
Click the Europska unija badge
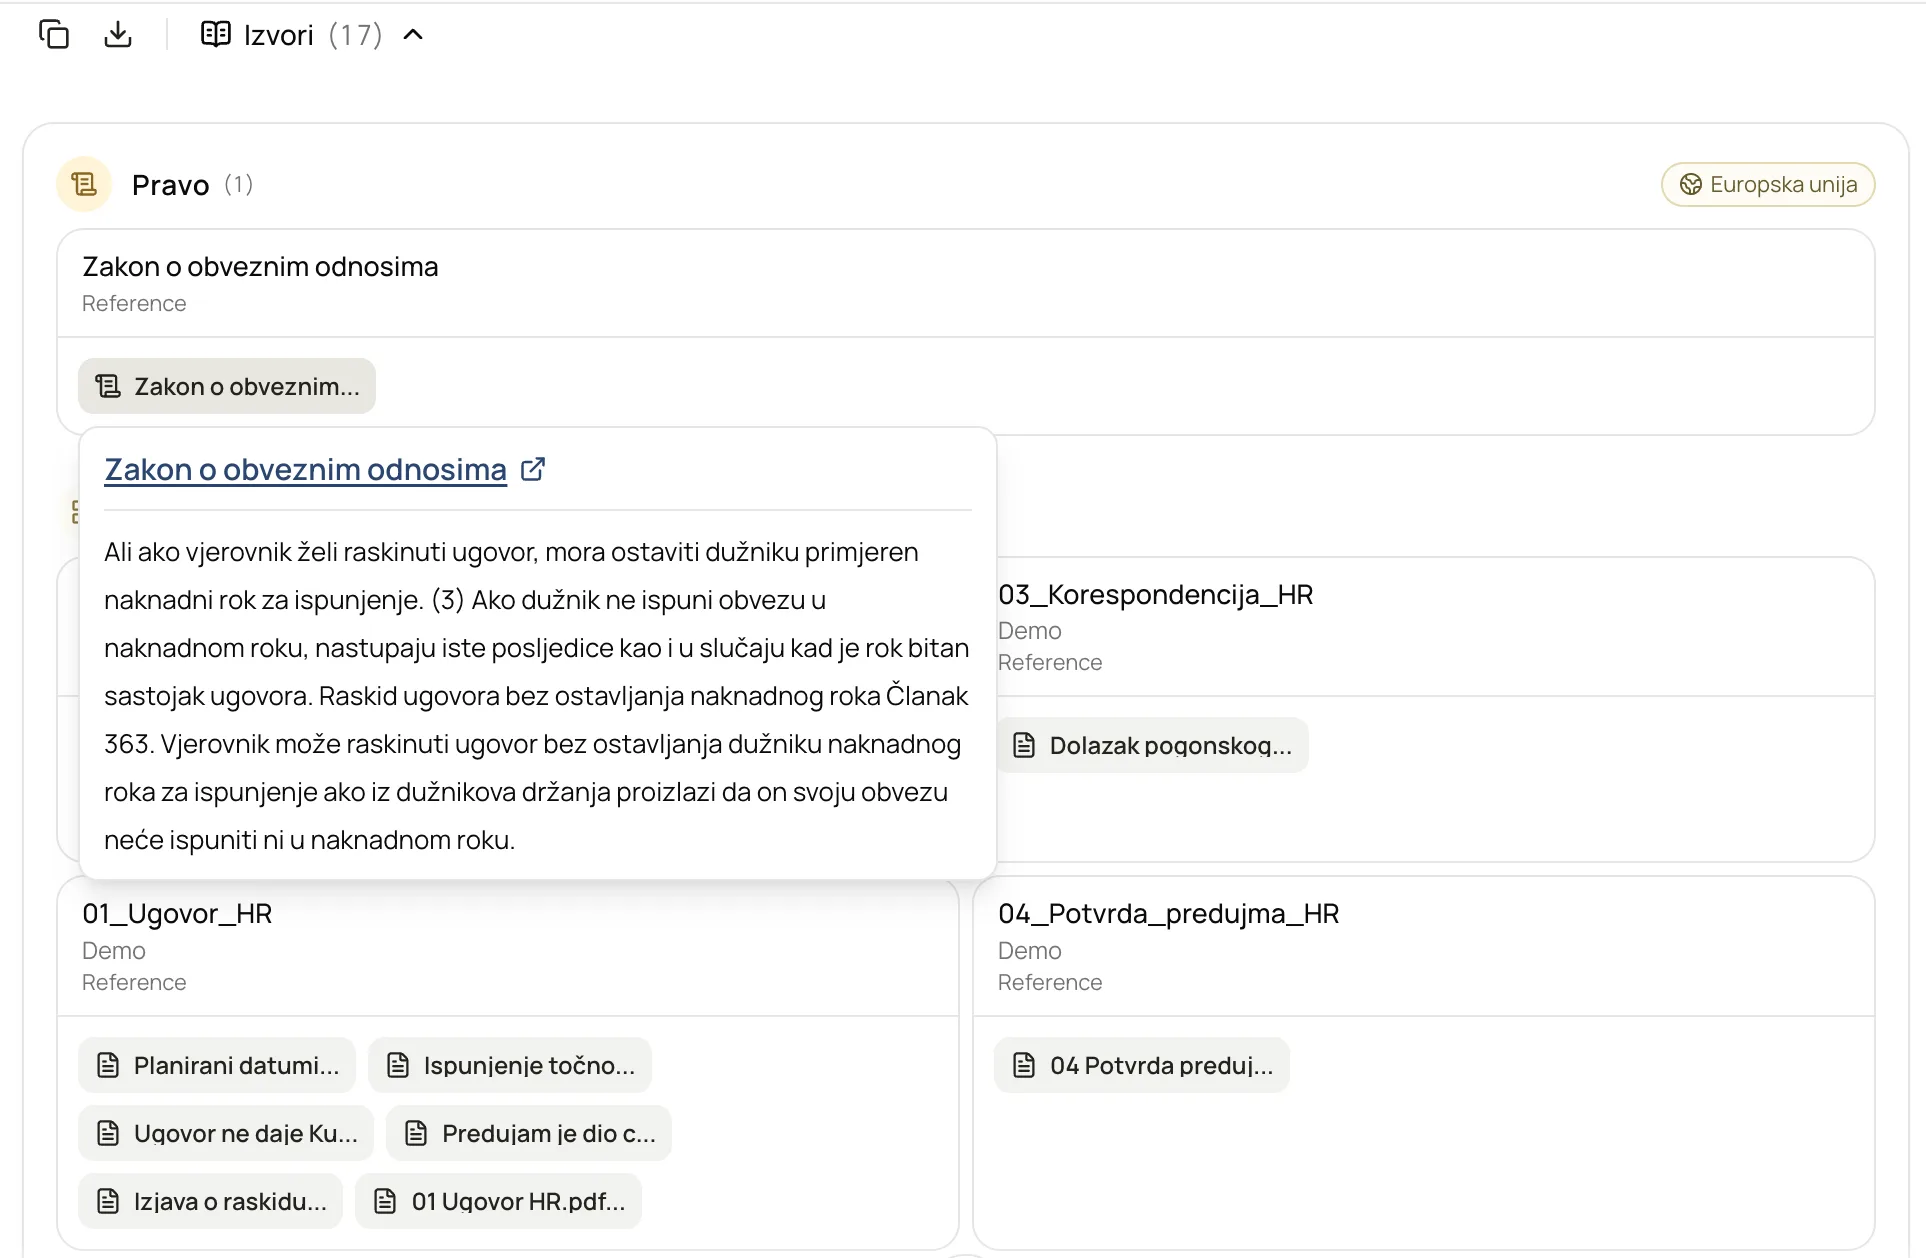point(1768,184)
